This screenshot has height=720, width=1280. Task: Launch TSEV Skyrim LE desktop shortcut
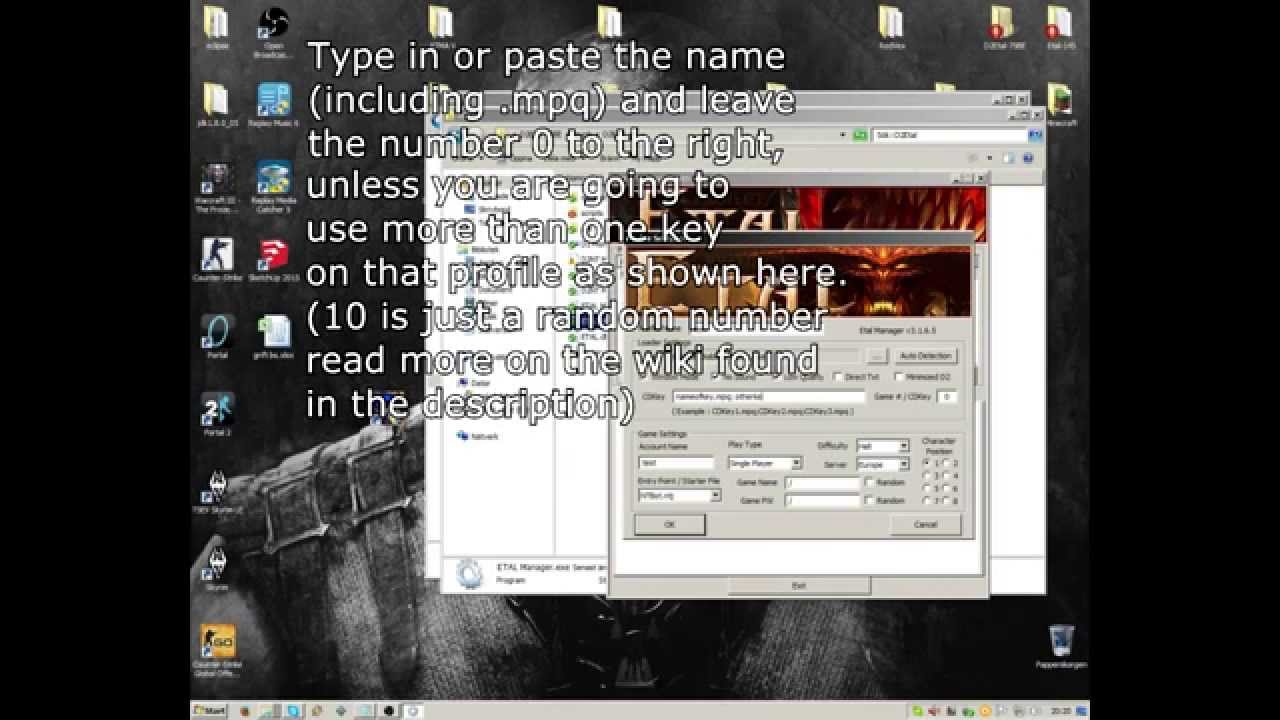(x=217, y=491)
